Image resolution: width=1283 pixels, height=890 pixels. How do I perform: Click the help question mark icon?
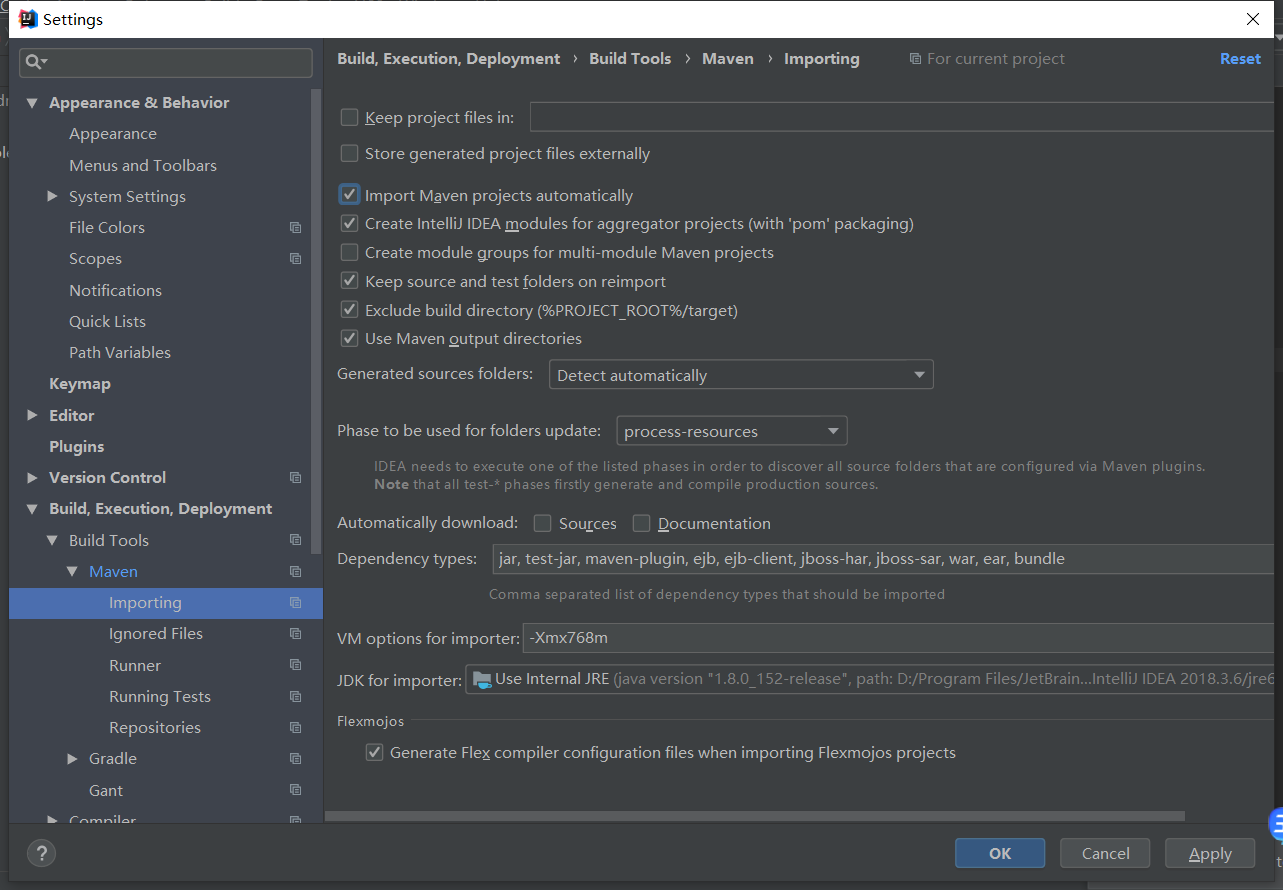41,853
